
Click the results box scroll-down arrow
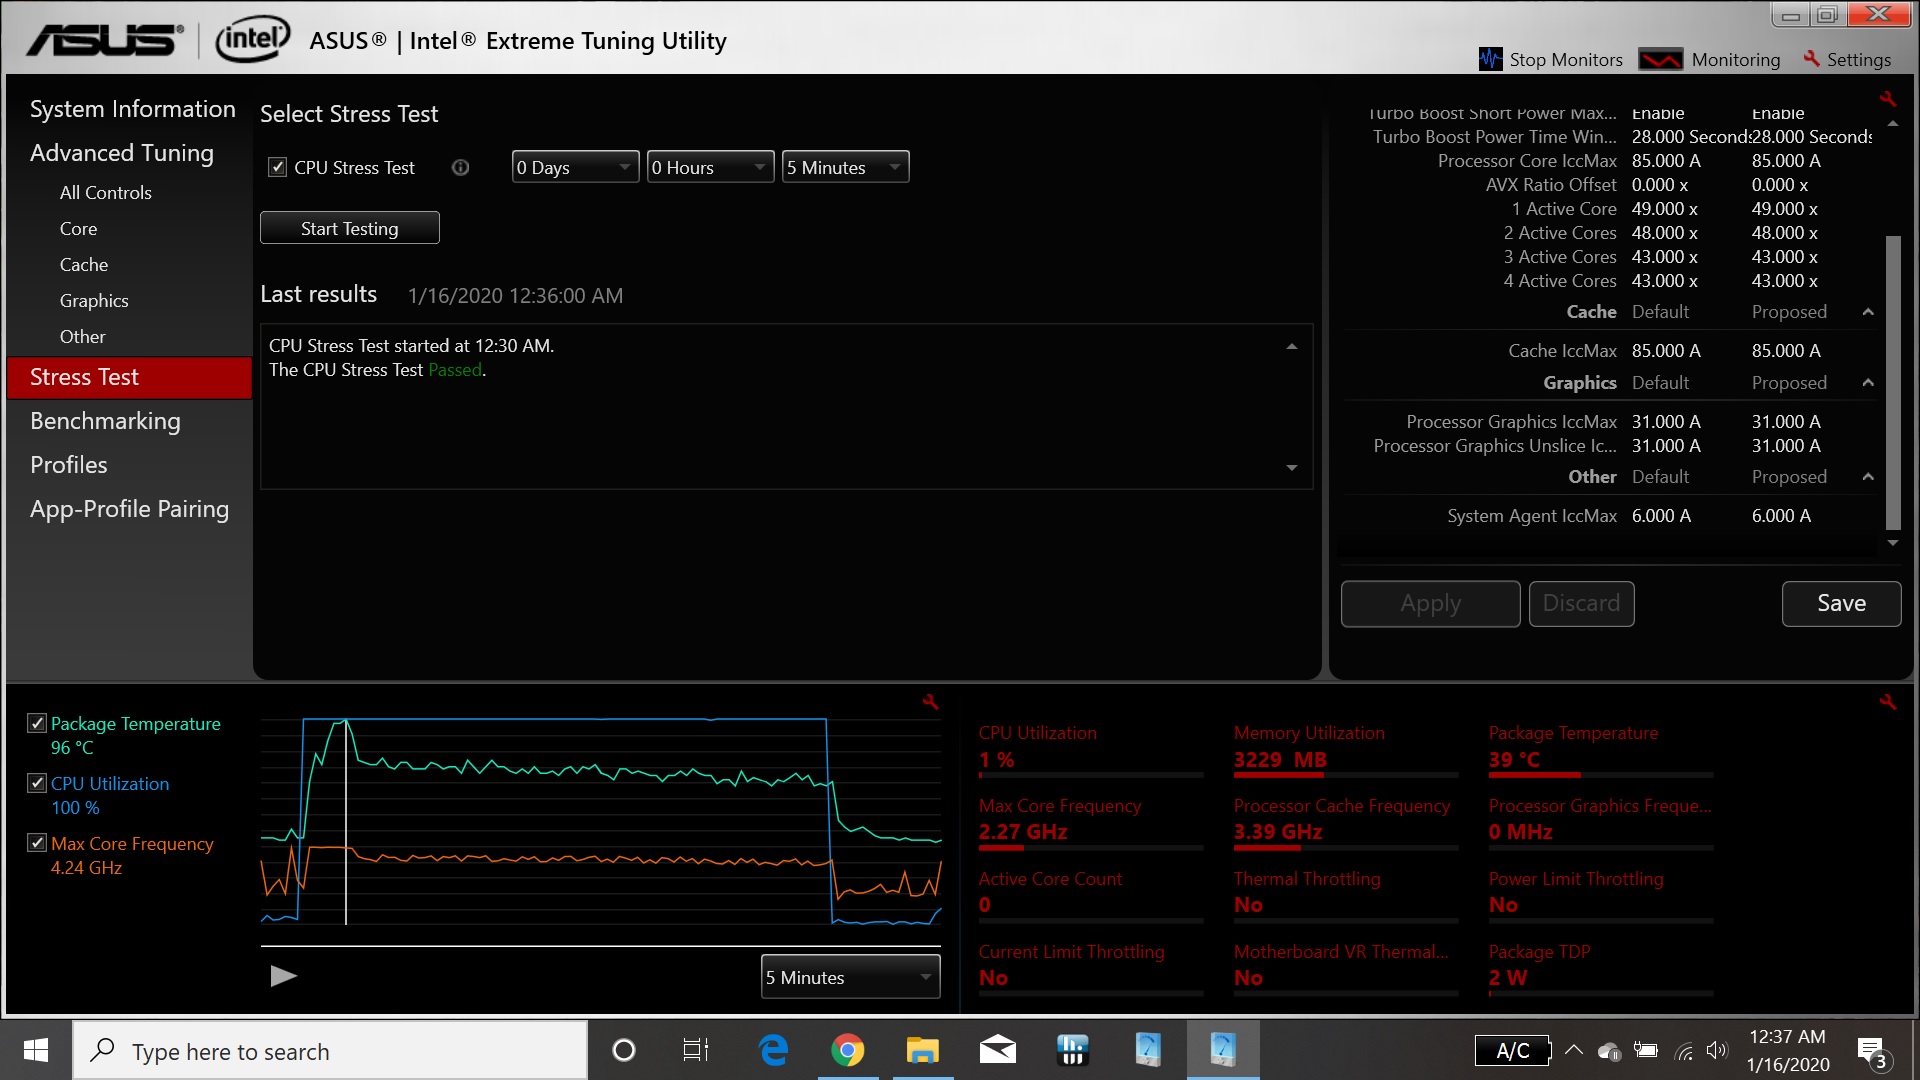(1292, 468)
